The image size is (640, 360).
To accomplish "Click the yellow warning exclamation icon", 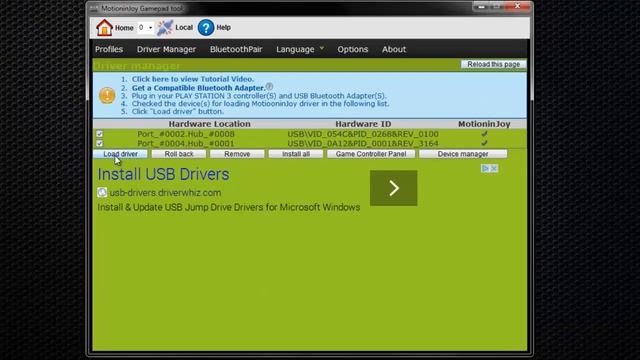I will coord(107,96).
